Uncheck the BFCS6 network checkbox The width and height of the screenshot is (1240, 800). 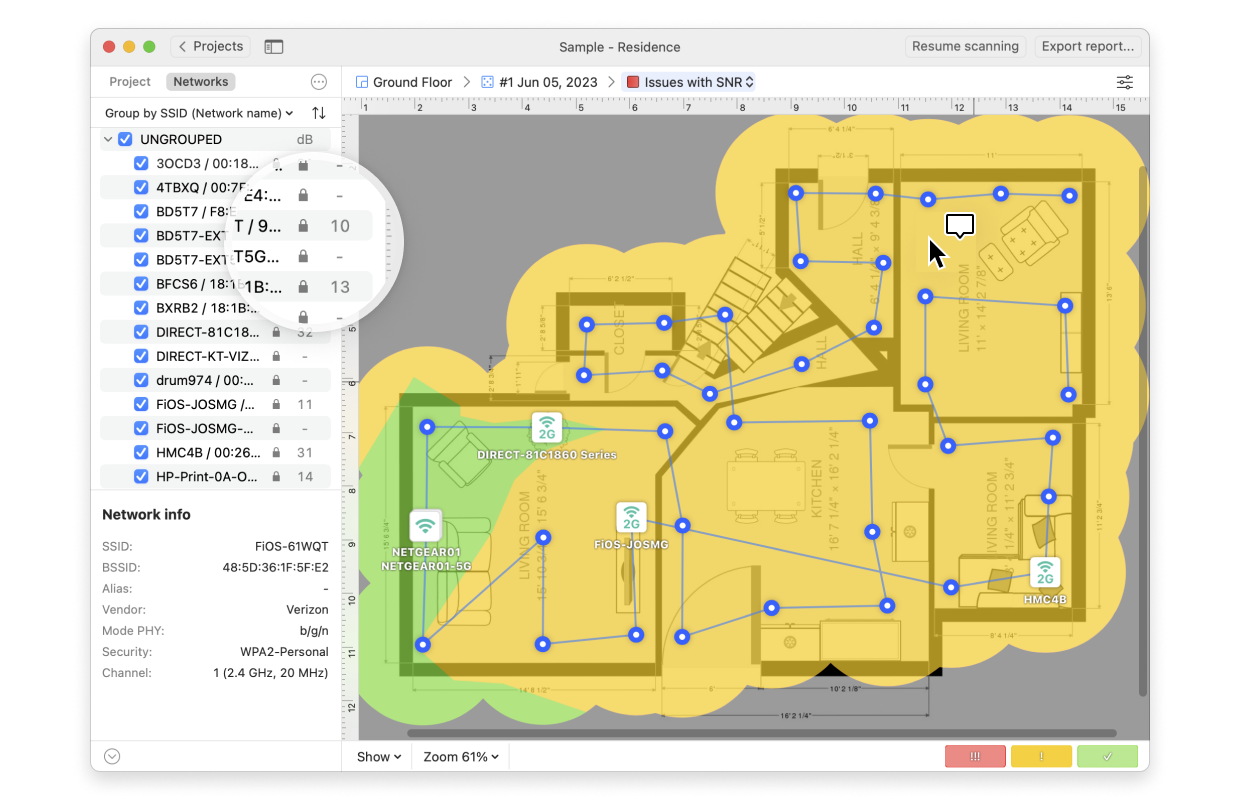pyautogui.click(x=141, y=283)
